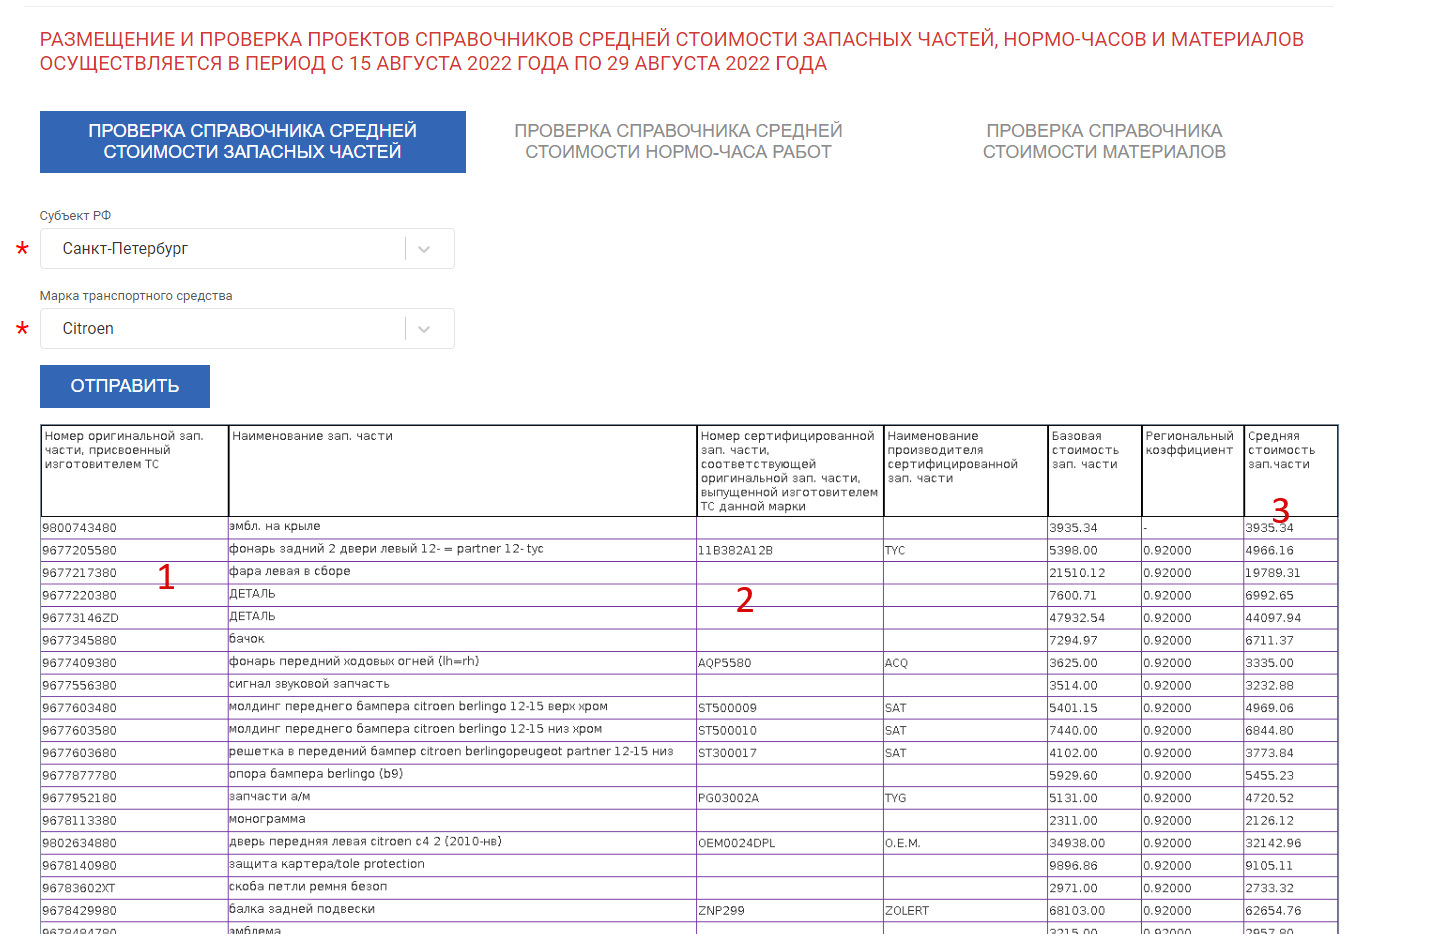
Task: Click average cost value 32142.96
Action: pyautogui.click(x=1273, y=843)
